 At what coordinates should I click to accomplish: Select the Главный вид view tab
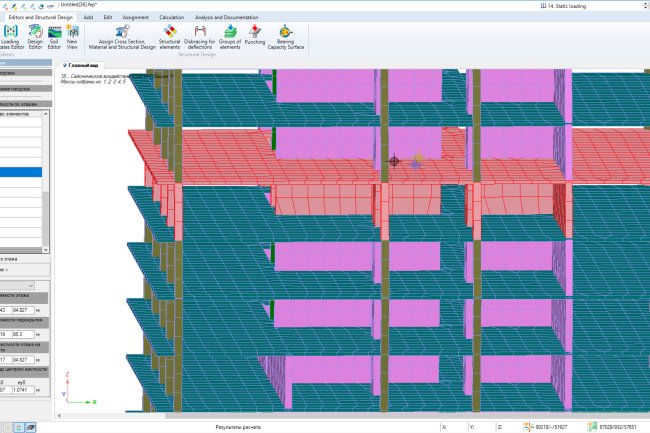point(82,64)
